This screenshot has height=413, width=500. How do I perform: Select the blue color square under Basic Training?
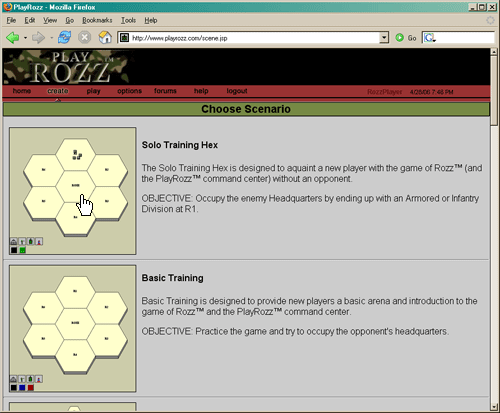22,387
